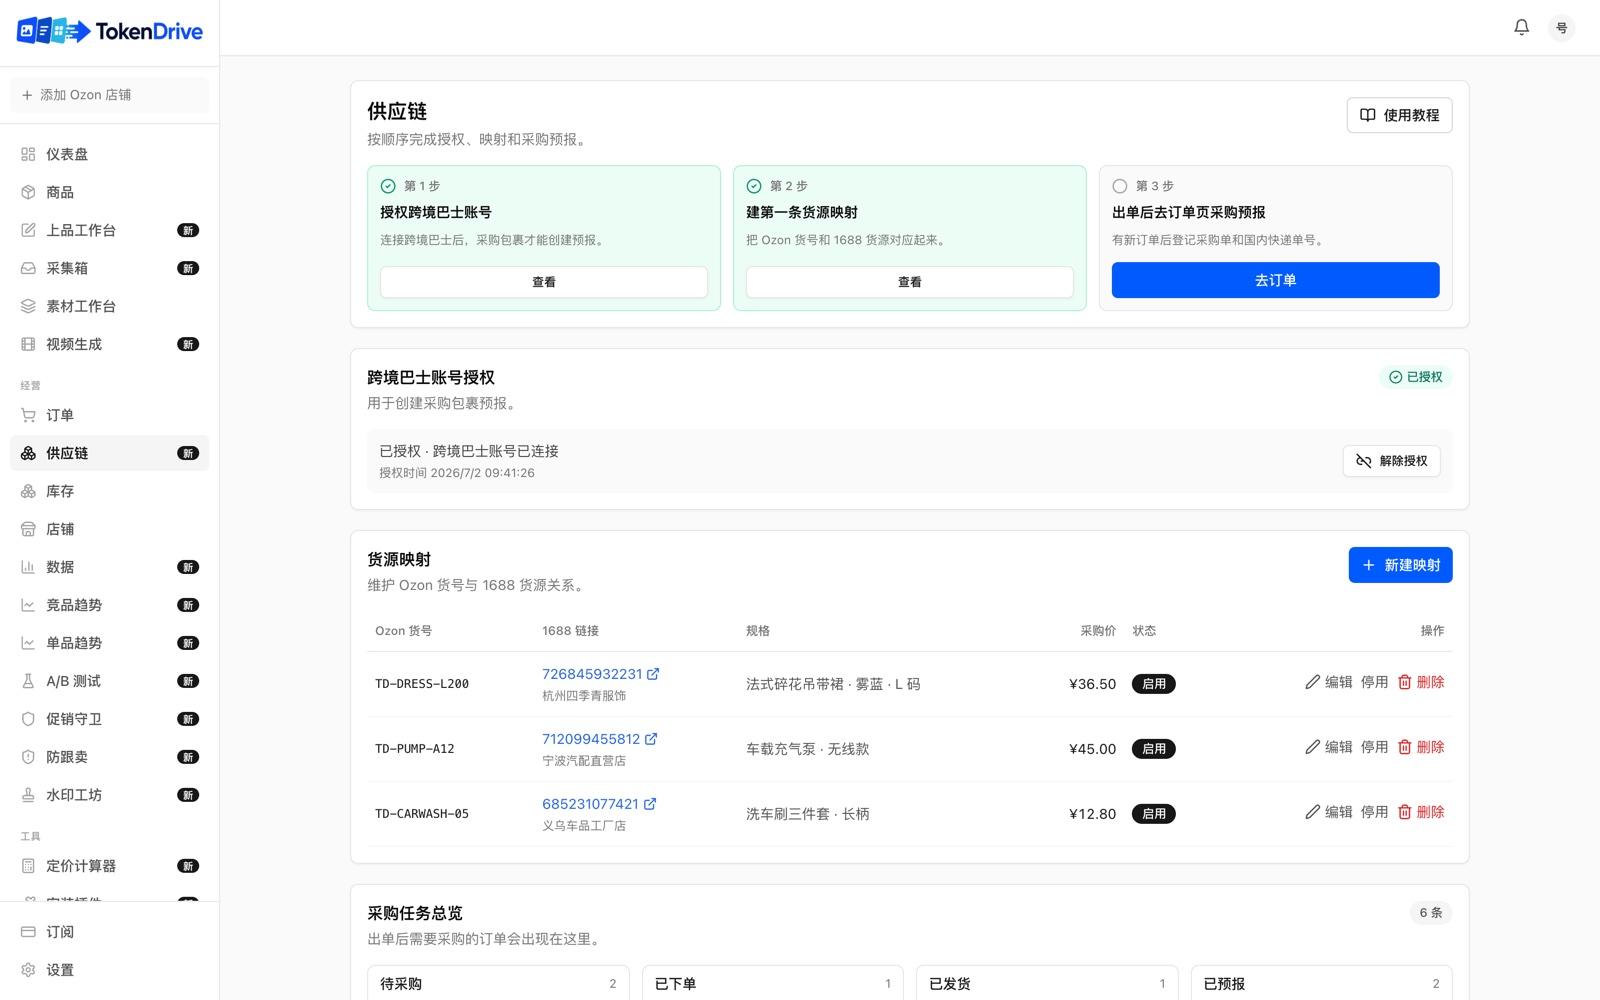Open 单品趋势 in sidebar
This screenshot has height=1000, width=1600.
[x=110, y=643]
